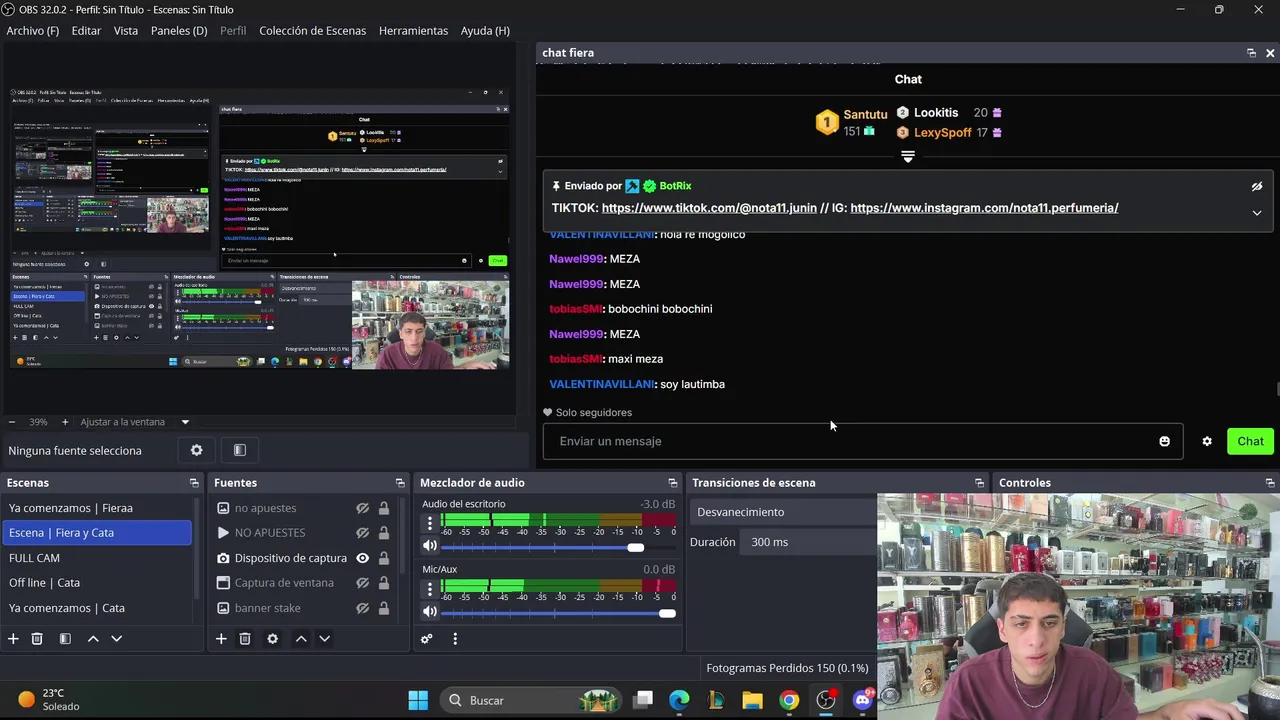Image resolution: width=1280 pixels, height=720 pixels.
Task: Open chat settings gear icon
Action: 1207,441
